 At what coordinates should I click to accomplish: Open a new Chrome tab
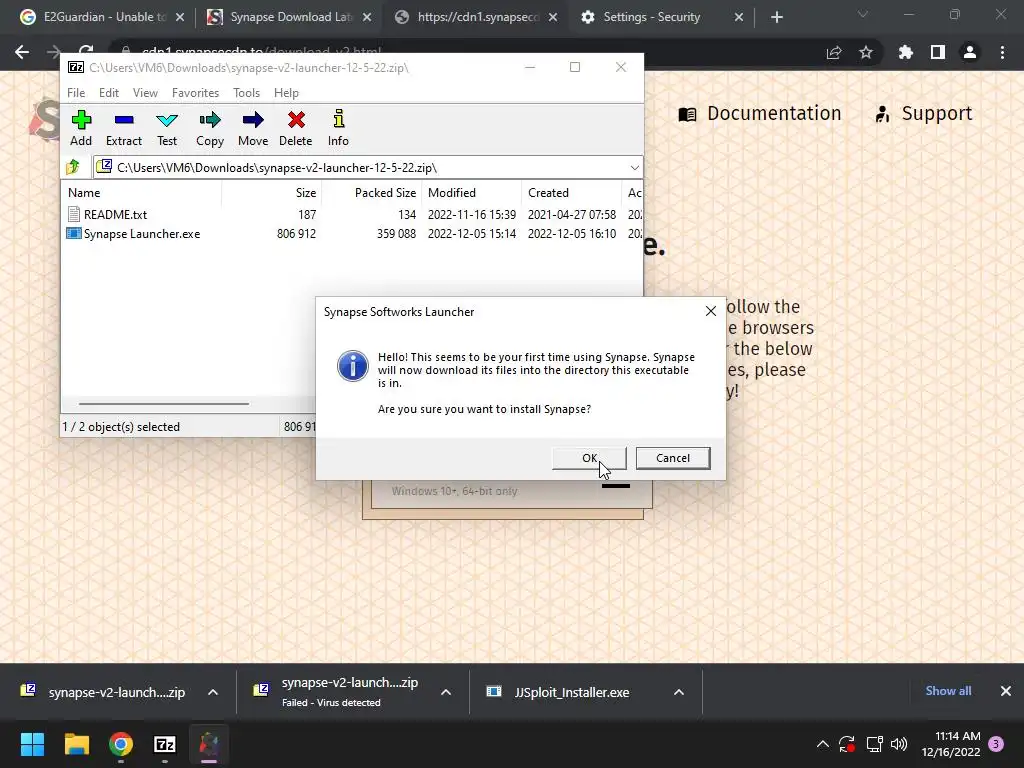[x=776, y=17]
